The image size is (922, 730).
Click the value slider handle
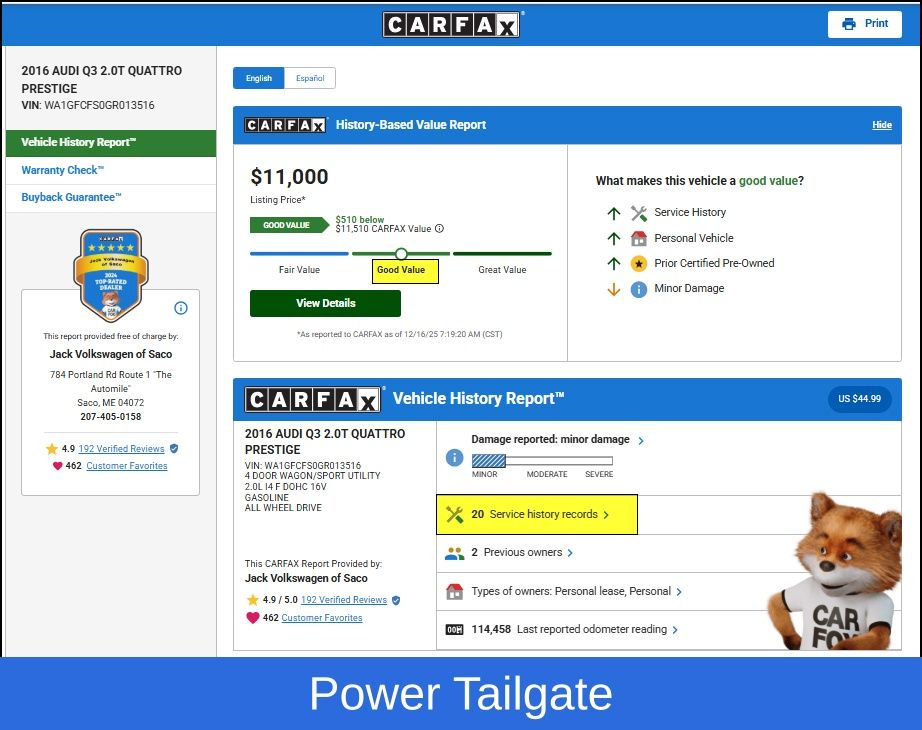[401, 254]
